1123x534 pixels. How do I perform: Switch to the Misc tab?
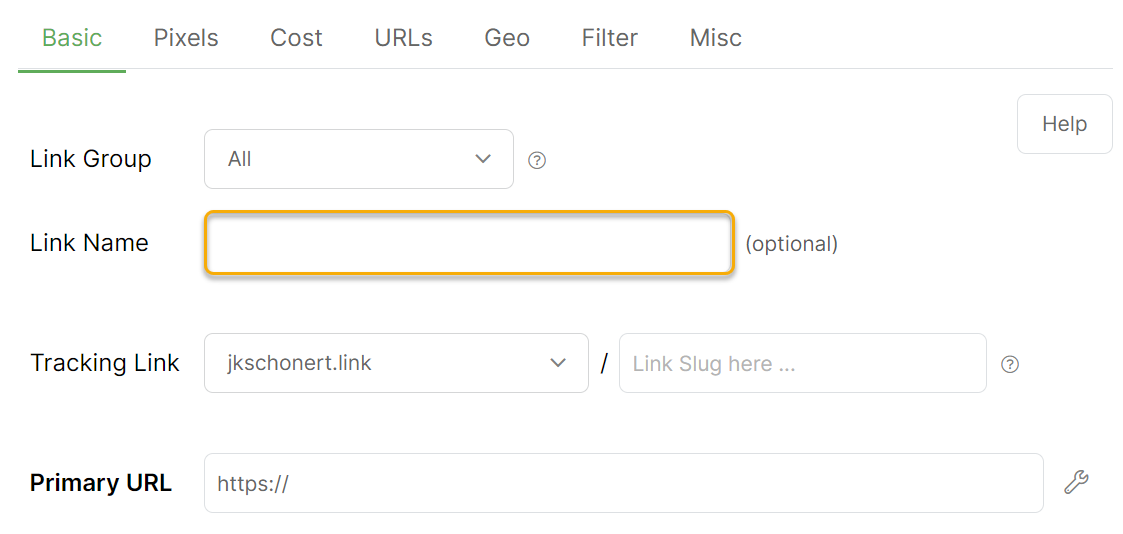(x=716, y=38)
